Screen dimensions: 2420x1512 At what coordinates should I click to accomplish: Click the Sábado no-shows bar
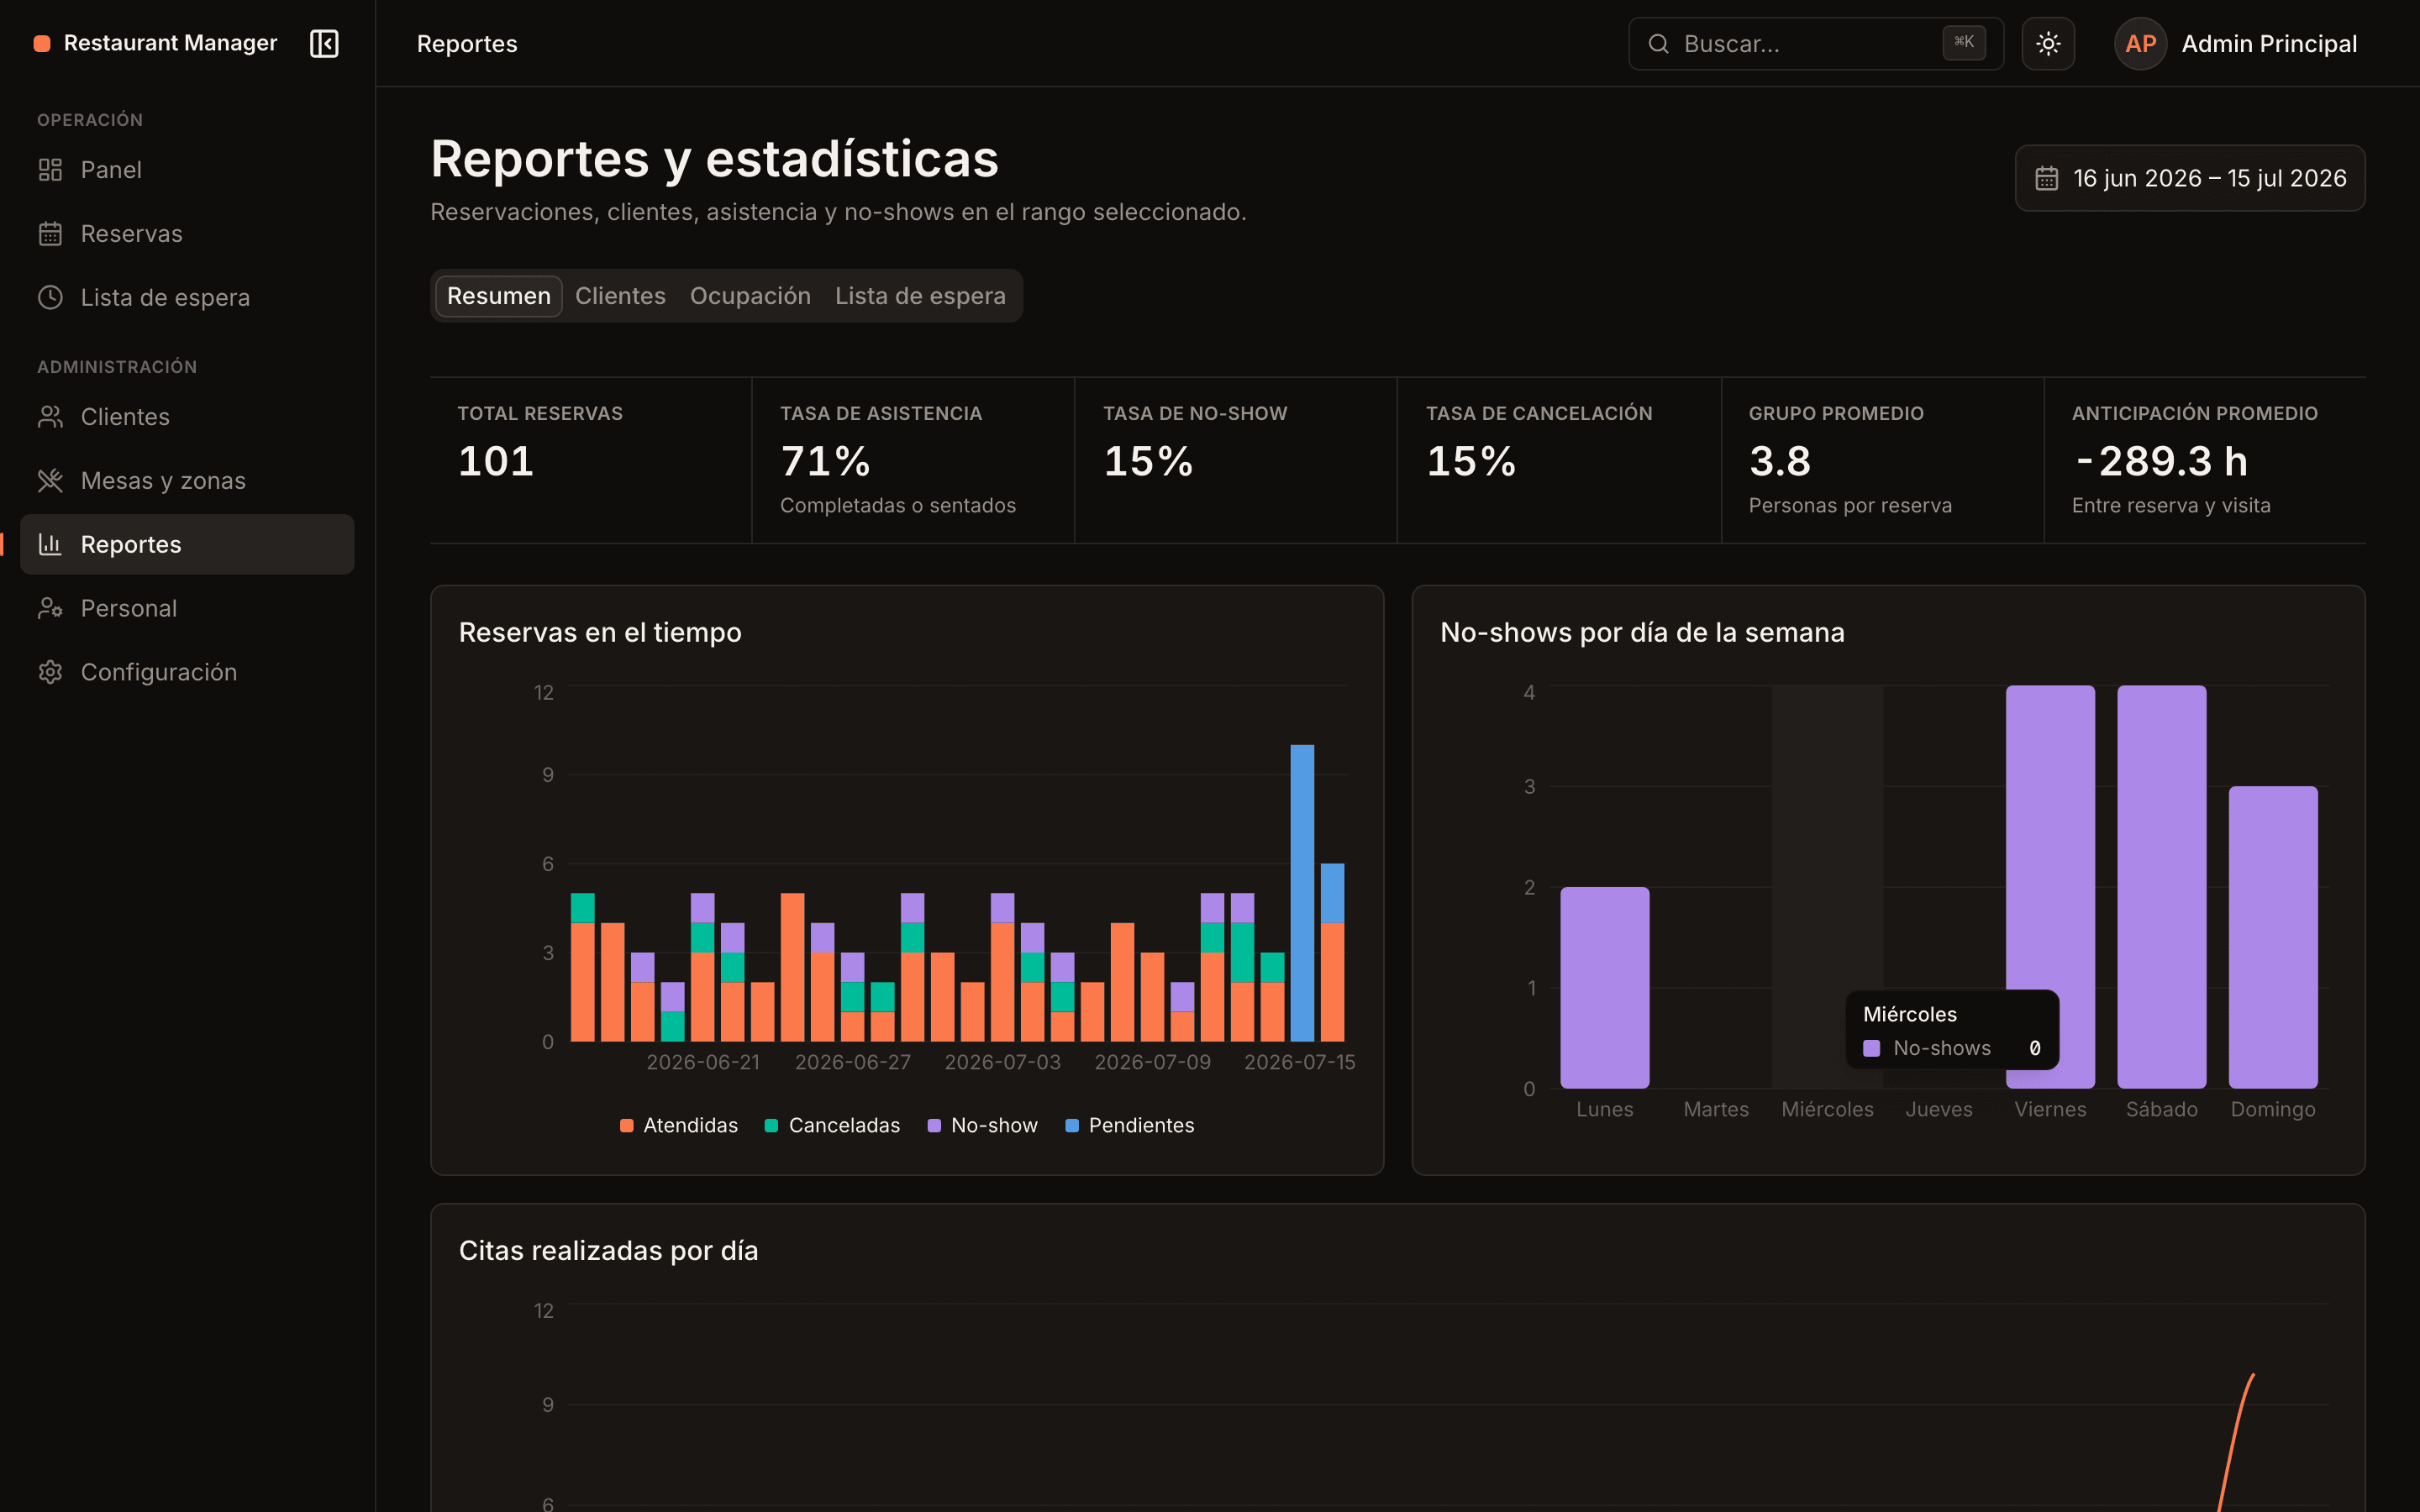point(2161,887)
